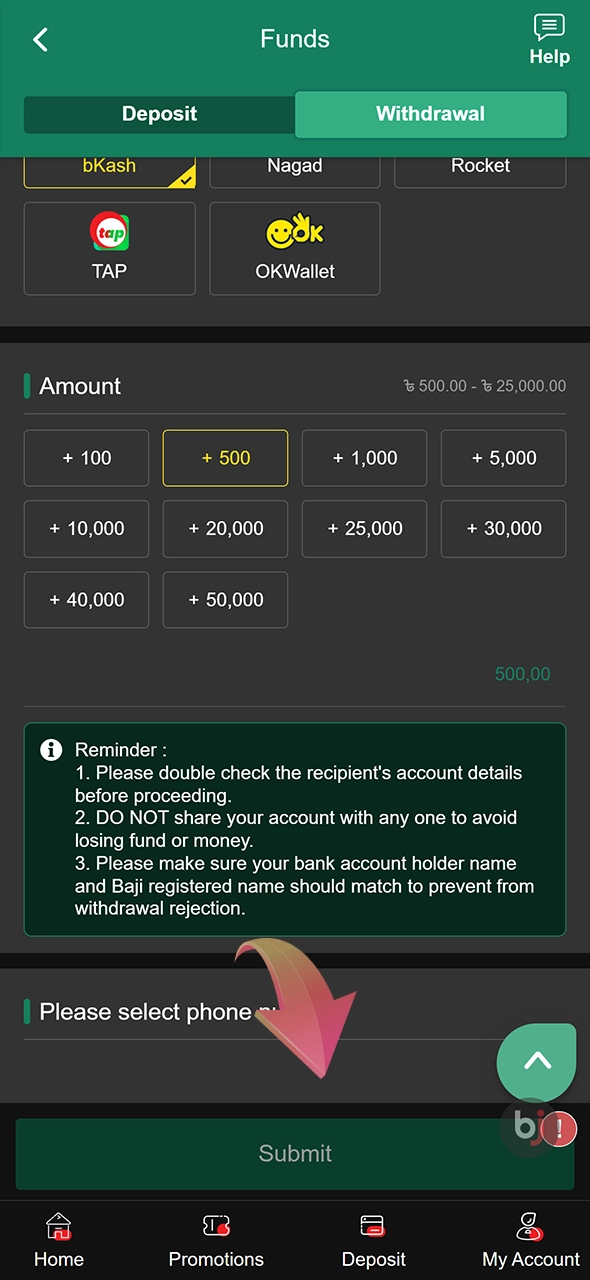
Task: Select the +50,000 amount option
Action: (x=225, y=600)
